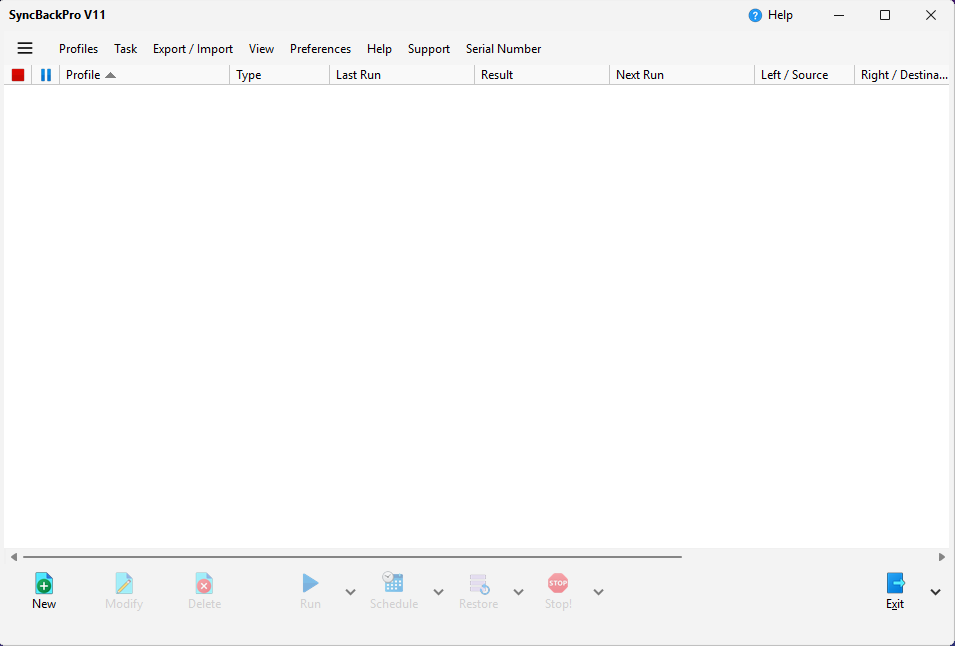This screenshot has width=955, height=646.
Task: Click the red stop column header icon
Action: pos(18,75)
